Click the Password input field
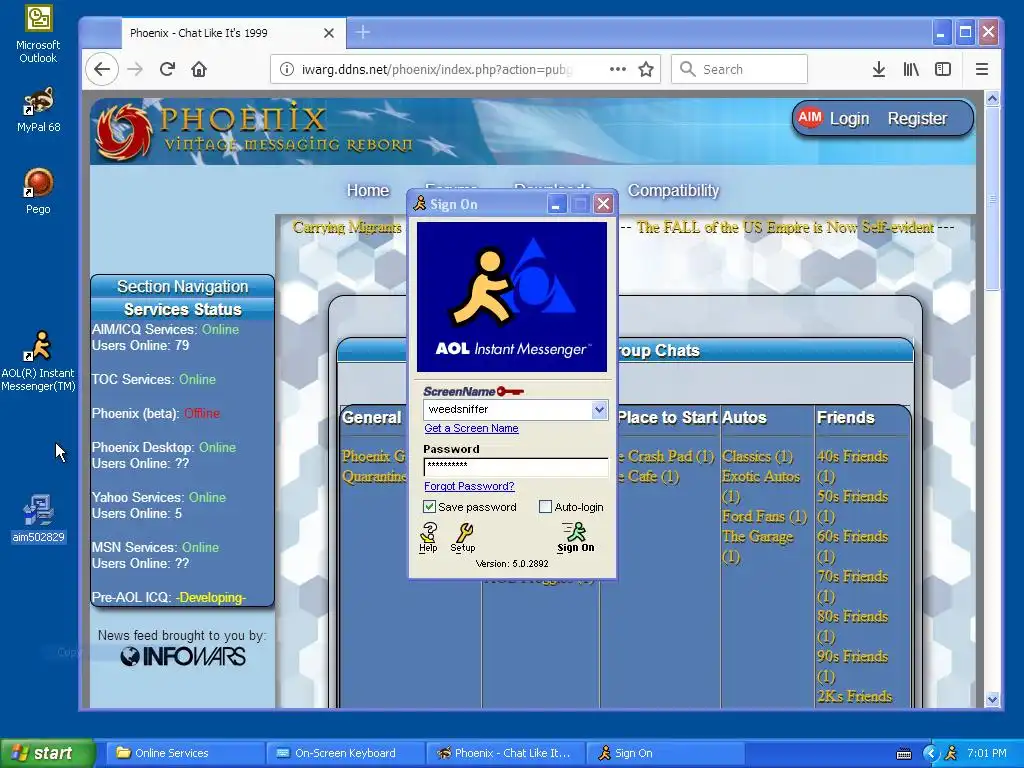 [x=516, y=466]
